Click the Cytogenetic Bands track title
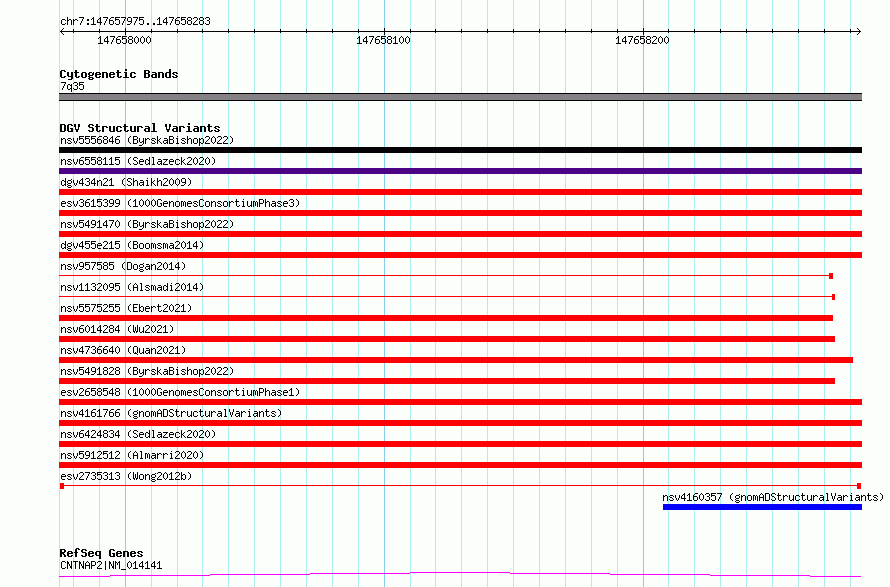Image resolution: width=890 pixels, height=587 pixels. tap(119, 74)
